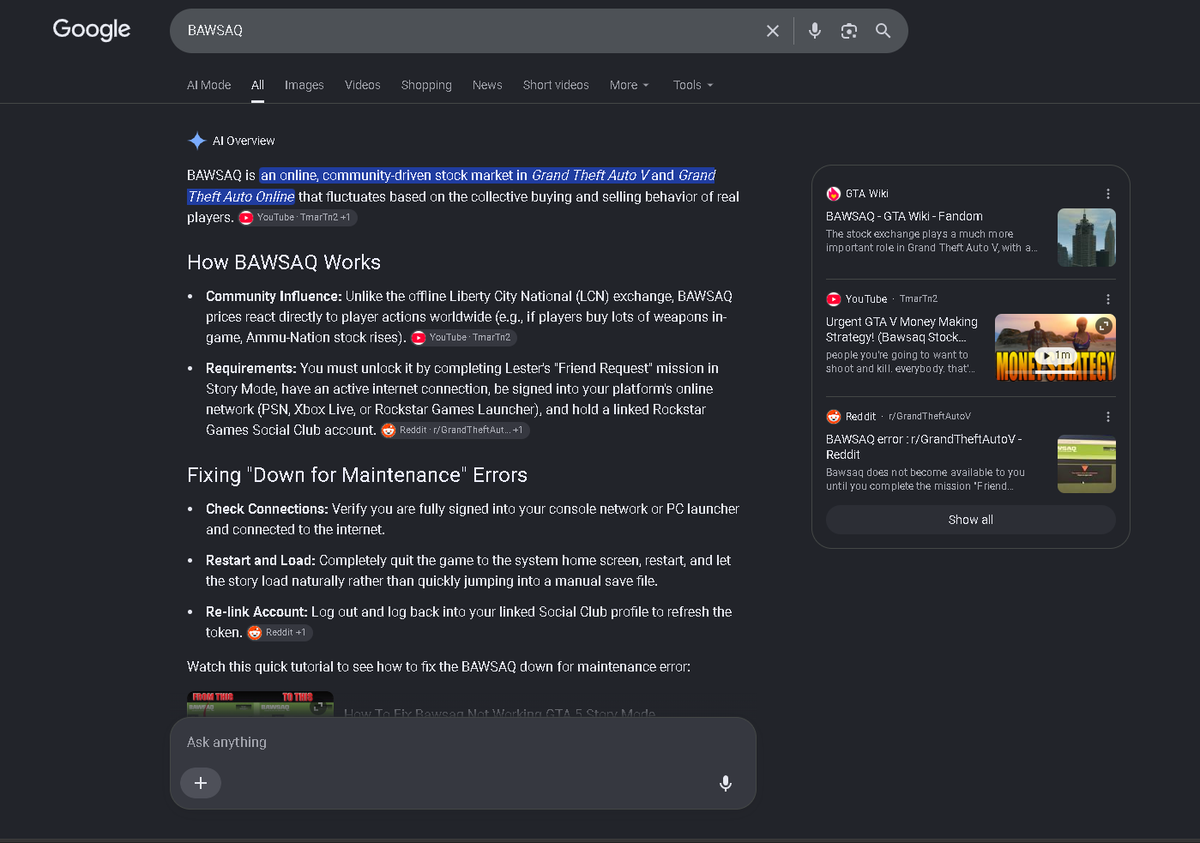Screen dimensions: 1200x843
Task: Open BAWSAQ error Reddit thread link
Action: click(x=923, y=446)
